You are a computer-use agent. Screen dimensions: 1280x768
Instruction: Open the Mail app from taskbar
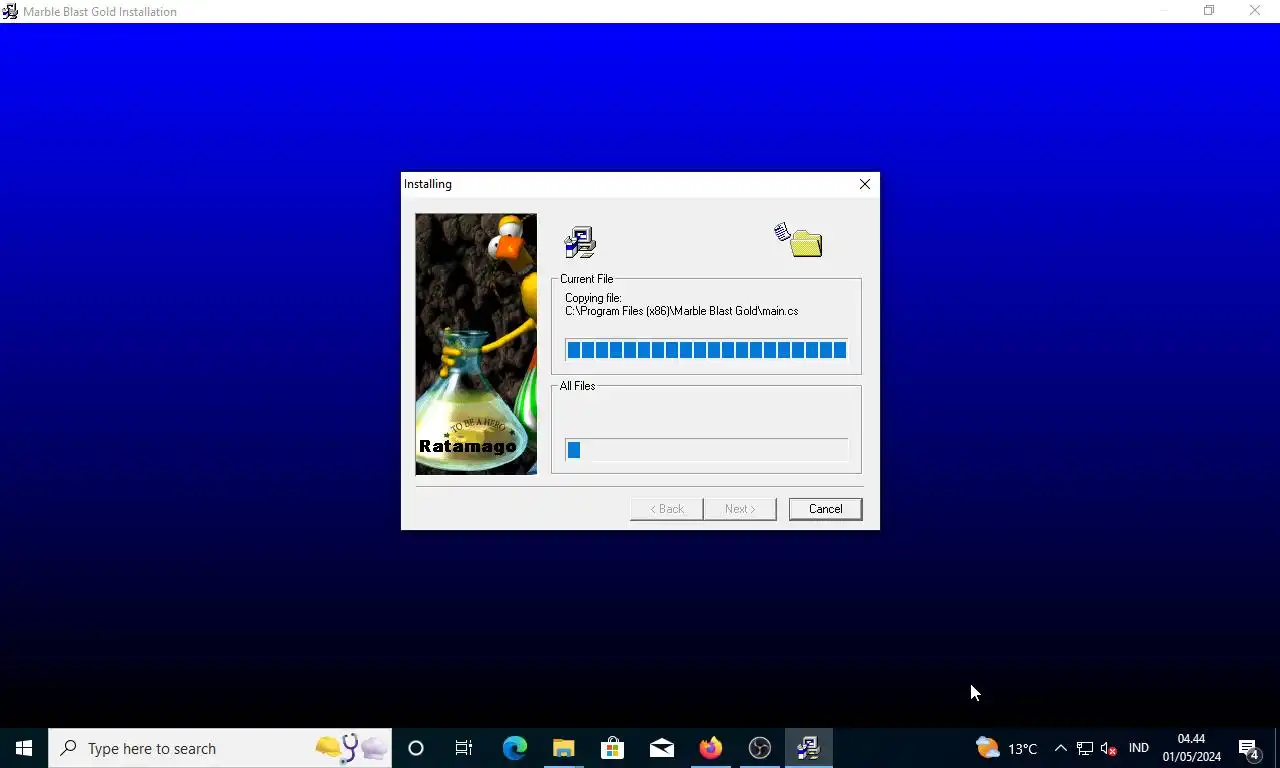click(x=661, y=748)
